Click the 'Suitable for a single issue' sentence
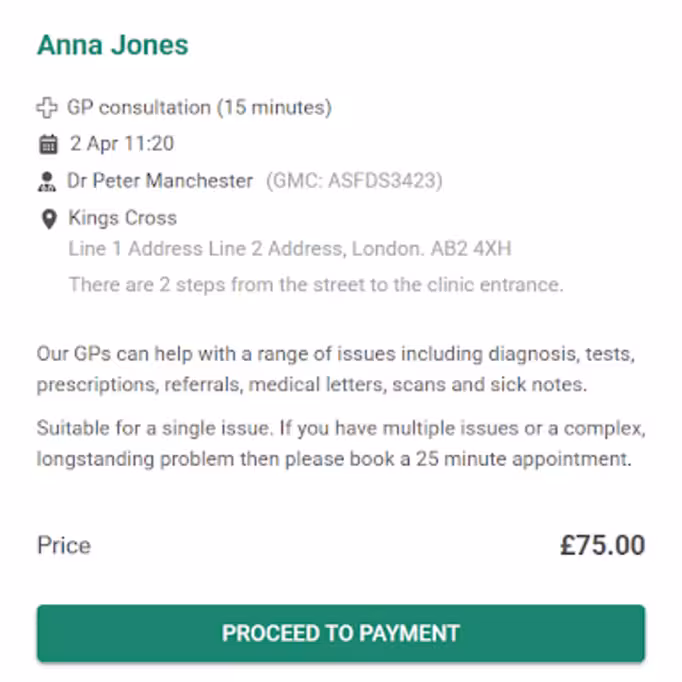This screenshot has height=682, width=682. [x=155, y=429]
